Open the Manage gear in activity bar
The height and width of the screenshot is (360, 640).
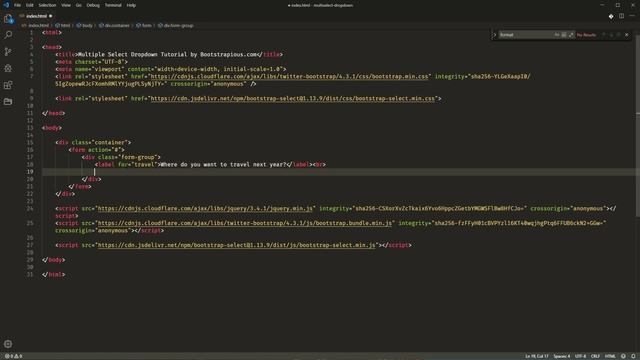point(8,344)
